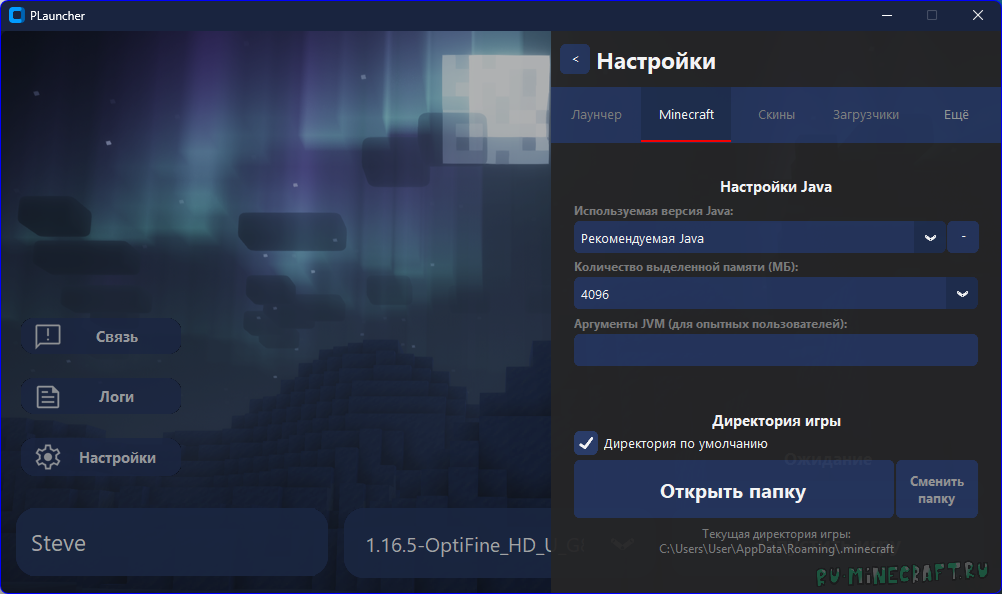The height and width of the screenshot is (594, 1002).
Task: Open the Ещё tab
Action: [x=956, y=114]
